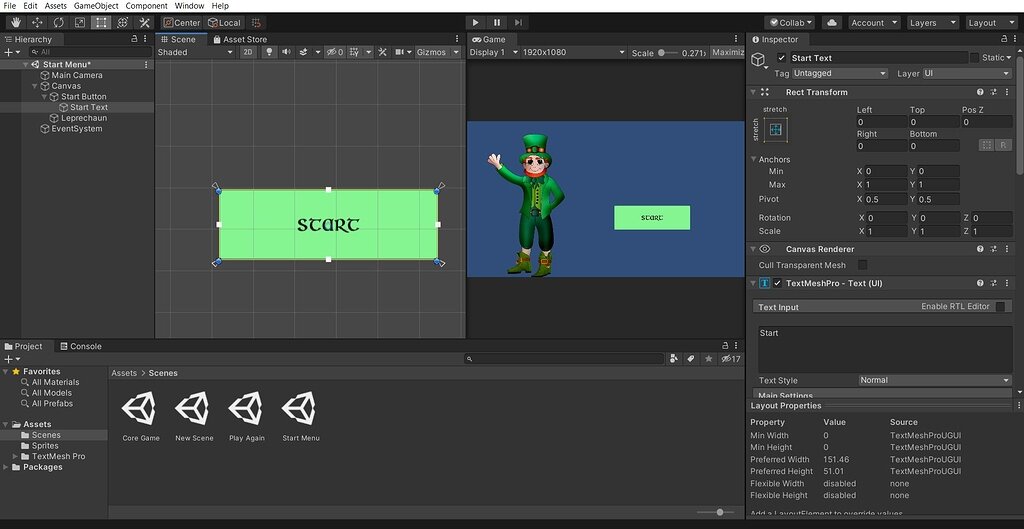Toggle TextMeshPro component enabled checkbox
Image resolution: width=1024 pixels, height=529 pixels.
click(x=778, y=283)
